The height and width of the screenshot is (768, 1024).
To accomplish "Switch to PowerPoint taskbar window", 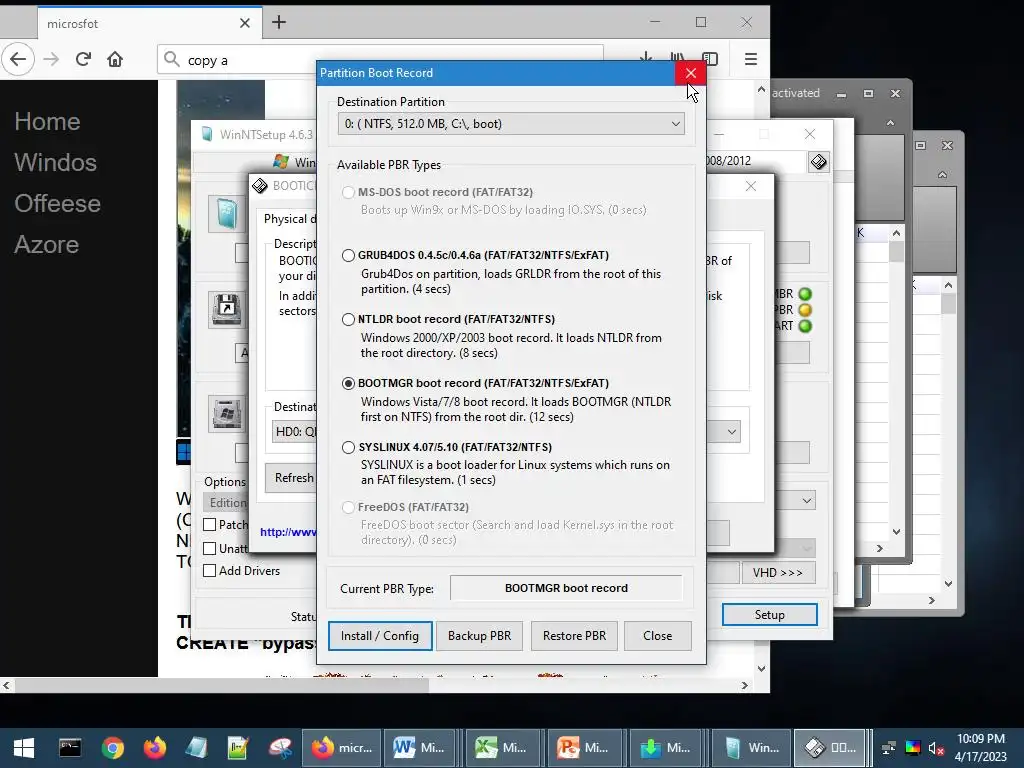I will (583, 748).
